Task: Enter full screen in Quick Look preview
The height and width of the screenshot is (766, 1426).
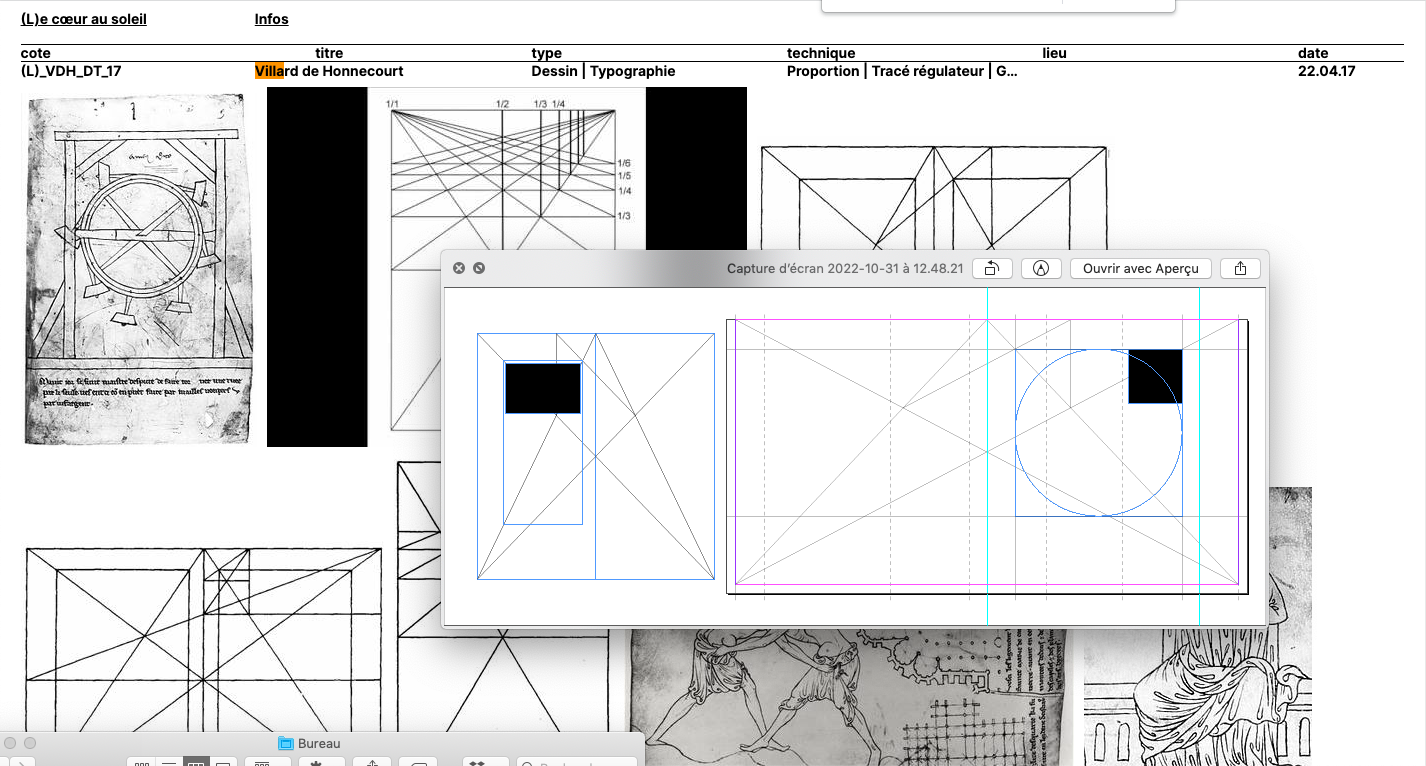Action: 479,268
